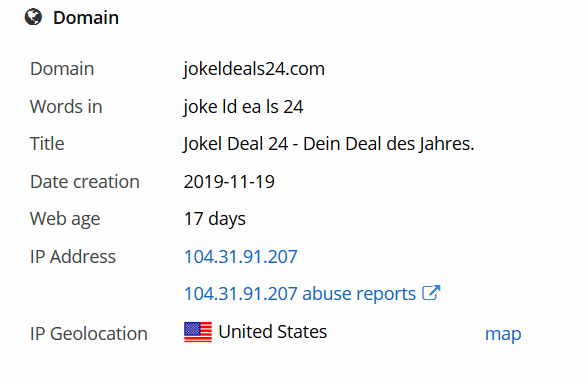Click the Domain row label in the table
The height and width of the screenshot is (378, 587).
tap(62, 69)
